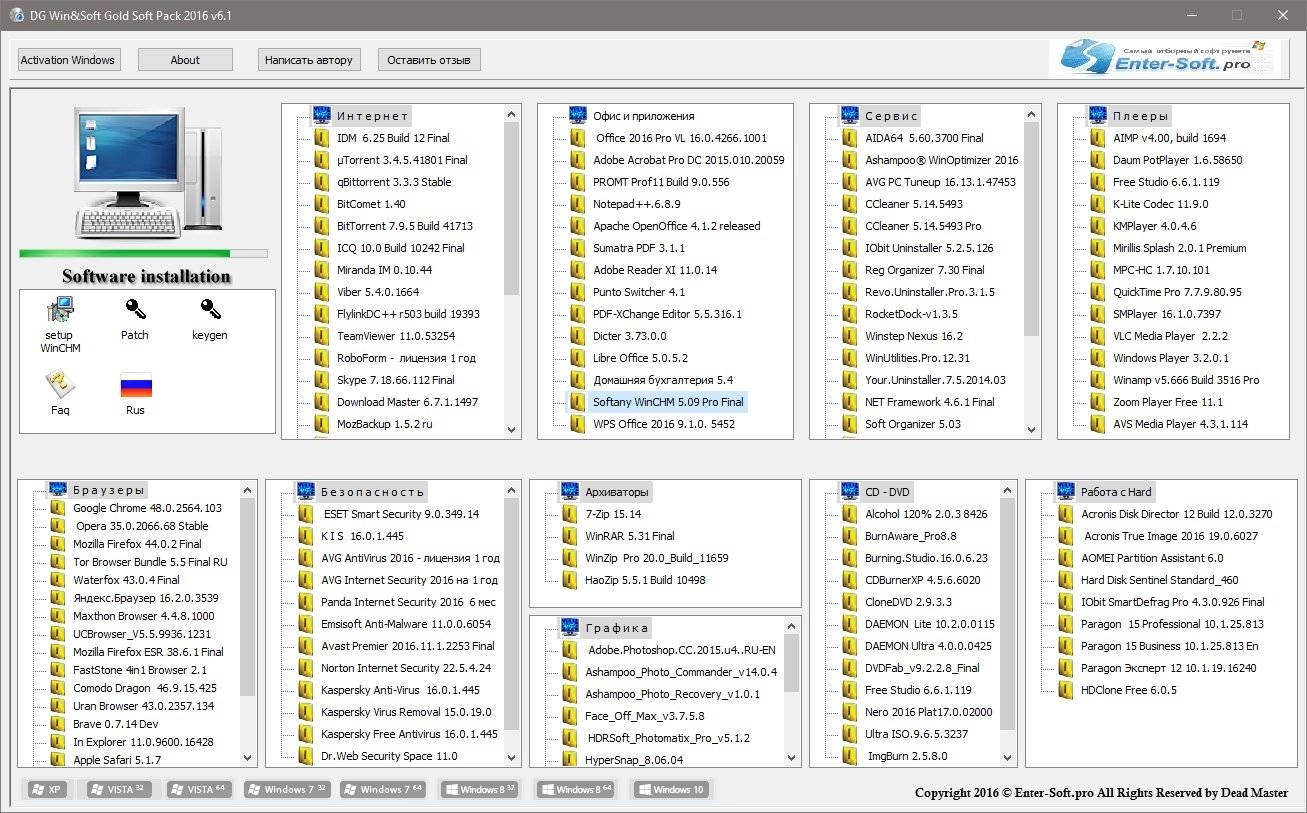Select AIMP v4.00, build 1694

[1169, 138]
